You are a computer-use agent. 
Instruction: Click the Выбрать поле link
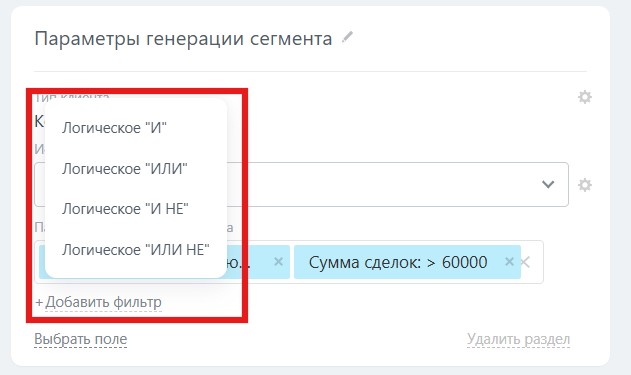pyautogui.click(x=80, y=339)
